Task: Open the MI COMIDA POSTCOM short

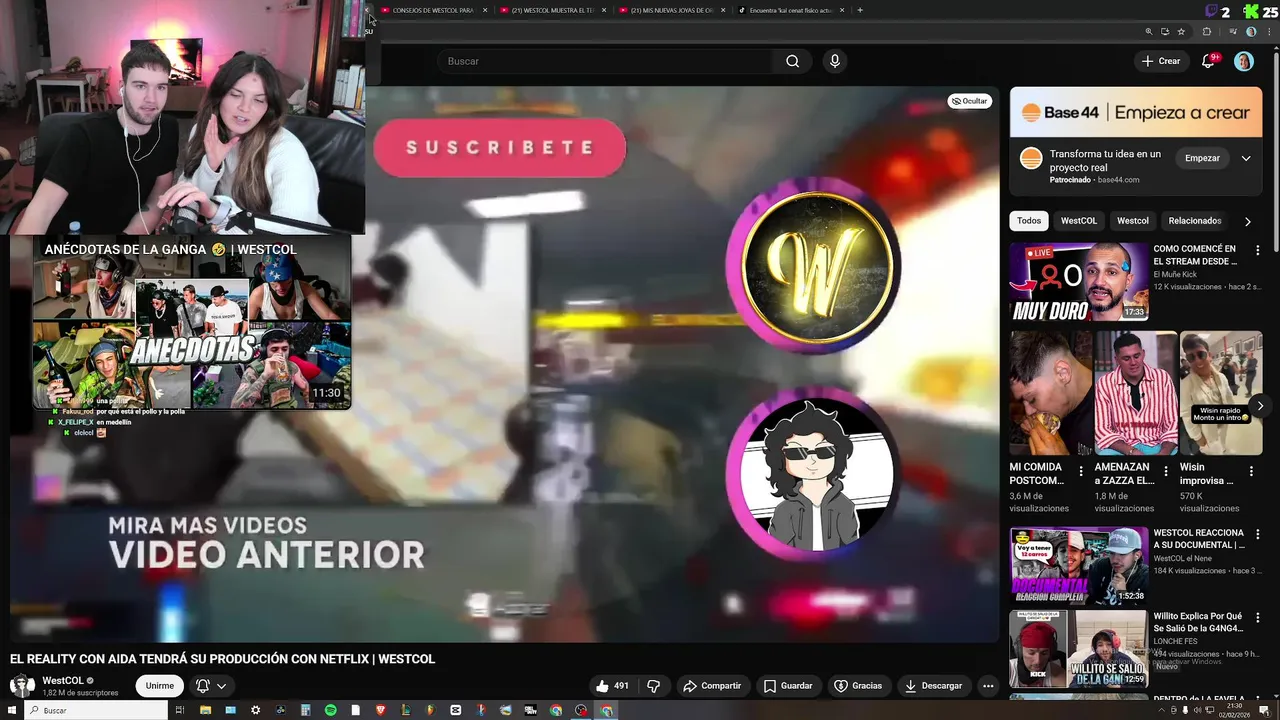Action: tap(1050, 393)
